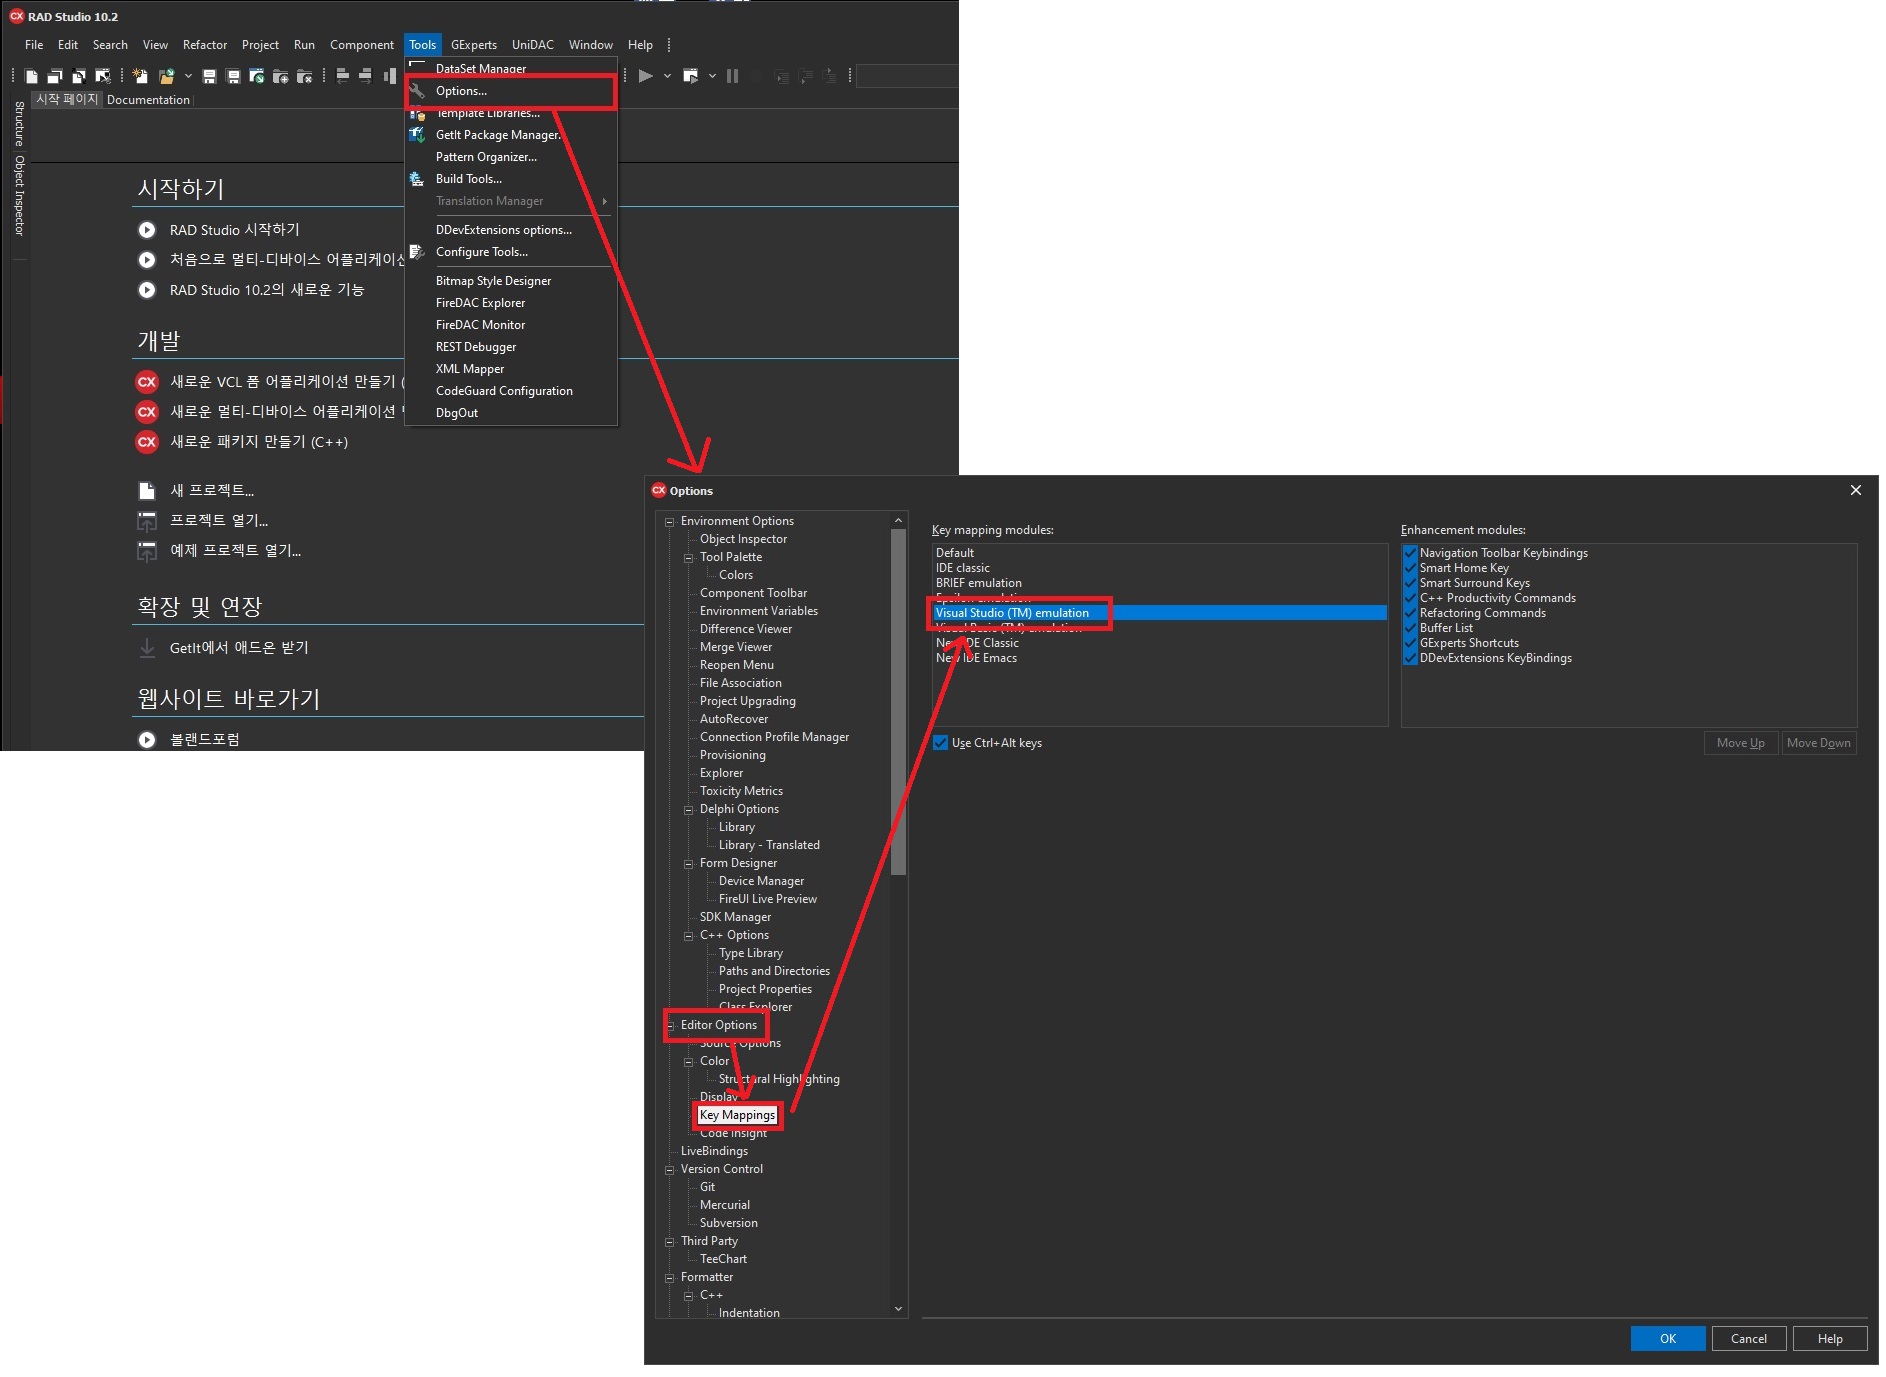
Task: Open the File menu
Action: (34, 45)
